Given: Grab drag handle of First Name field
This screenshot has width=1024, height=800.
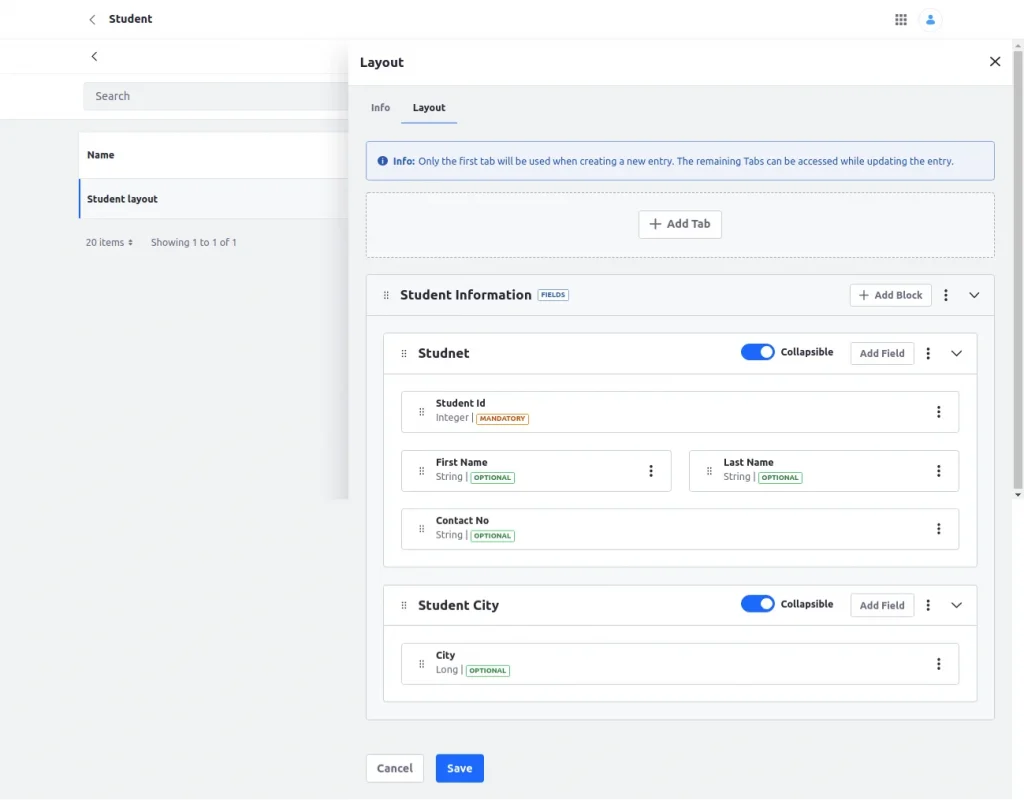Looking at the screenshot, I should click(x=421, y=471).
